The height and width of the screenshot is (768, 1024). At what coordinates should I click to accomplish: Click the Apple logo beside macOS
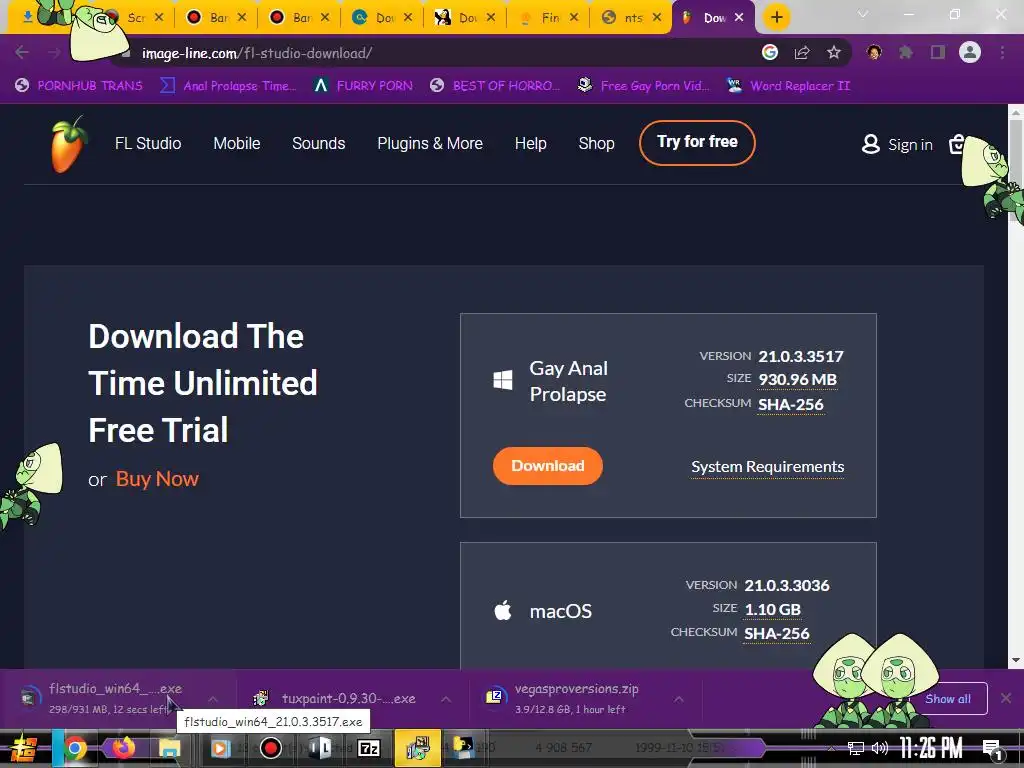click(503, 611)
